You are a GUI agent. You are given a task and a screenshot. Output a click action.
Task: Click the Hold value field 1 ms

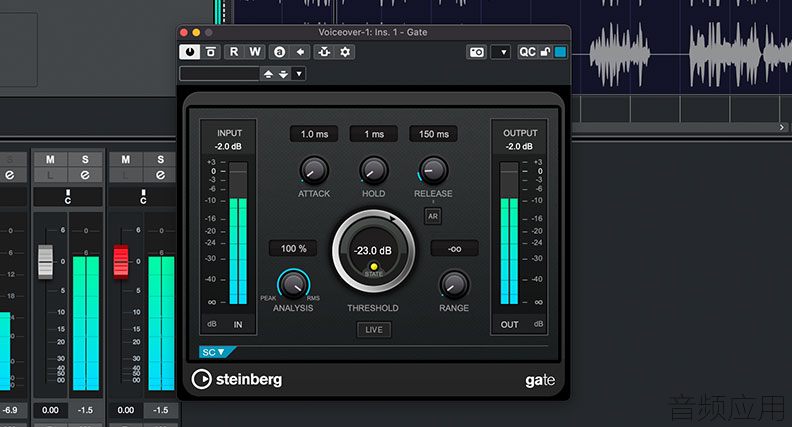tap(374, 134)
